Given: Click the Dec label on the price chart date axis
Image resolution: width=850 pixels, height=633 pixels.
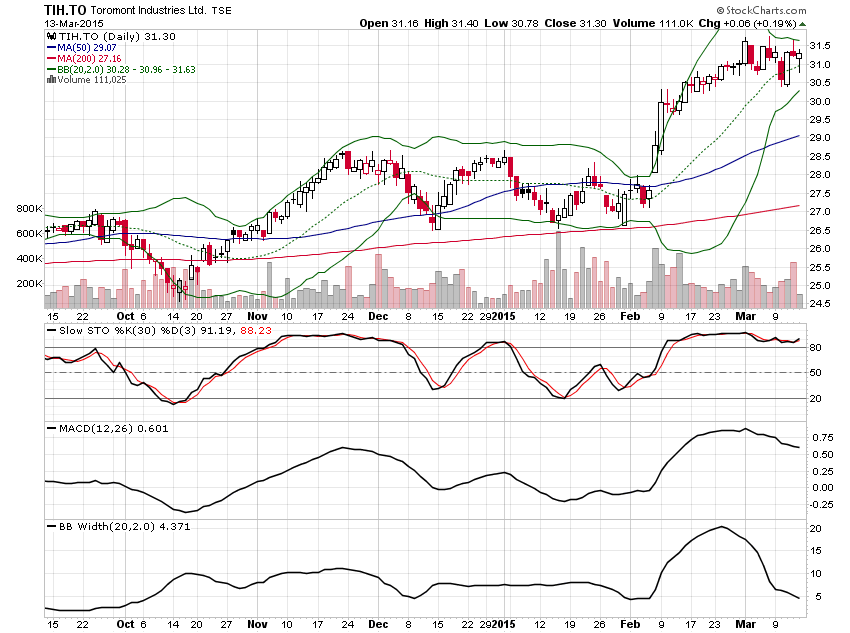Looking at the screenshot, I should pos(378,316).
